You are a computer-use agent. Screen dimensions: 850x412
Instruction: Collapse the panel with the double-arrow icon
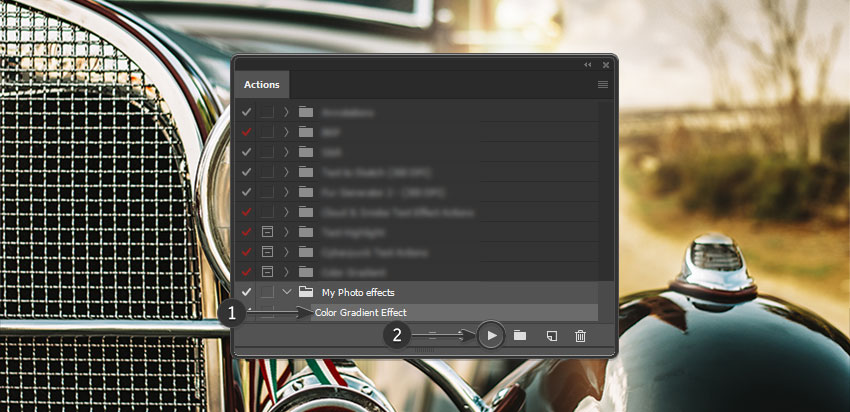[x=588, y=65]
